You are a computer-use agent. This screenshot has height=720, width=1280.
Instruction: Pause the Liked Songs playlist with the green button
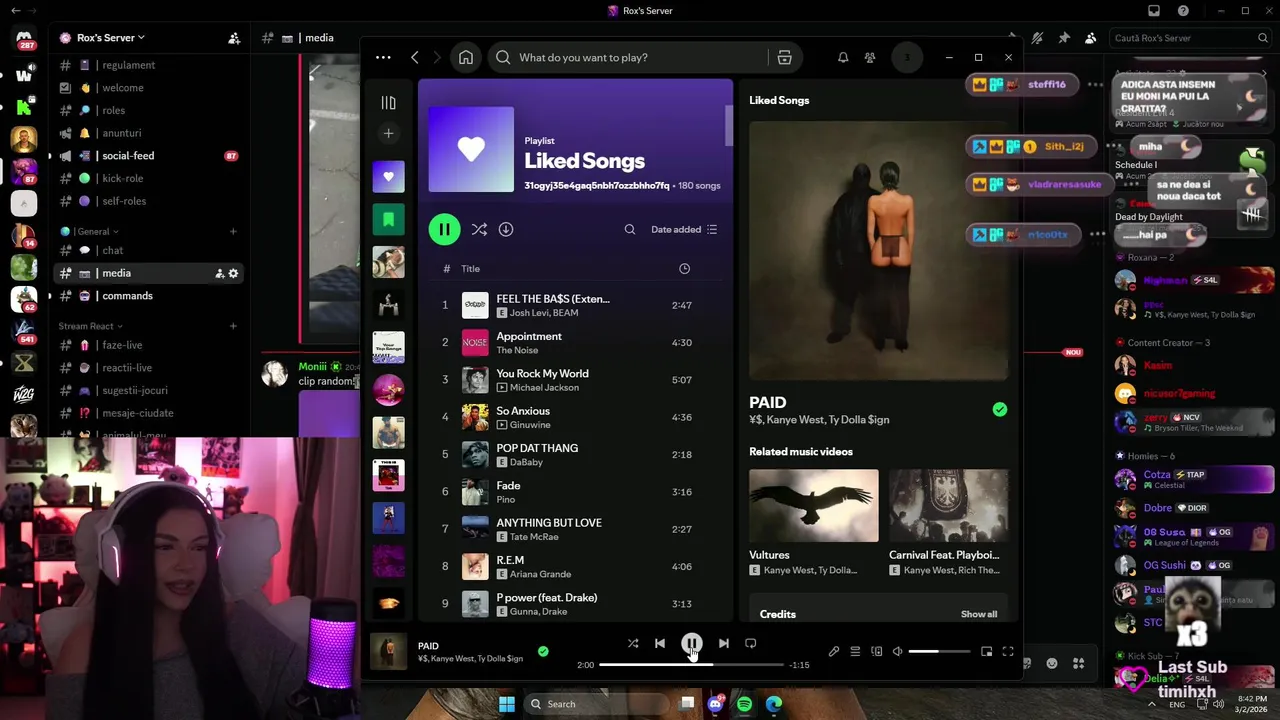[444, 229]
